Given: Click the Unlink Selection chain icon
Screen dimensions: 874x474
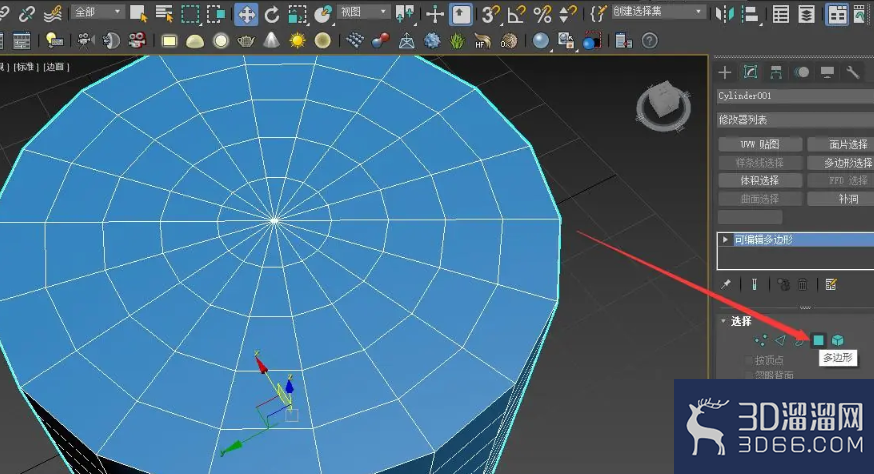Looking at the screenshot, I should click(x=26, y=13).
